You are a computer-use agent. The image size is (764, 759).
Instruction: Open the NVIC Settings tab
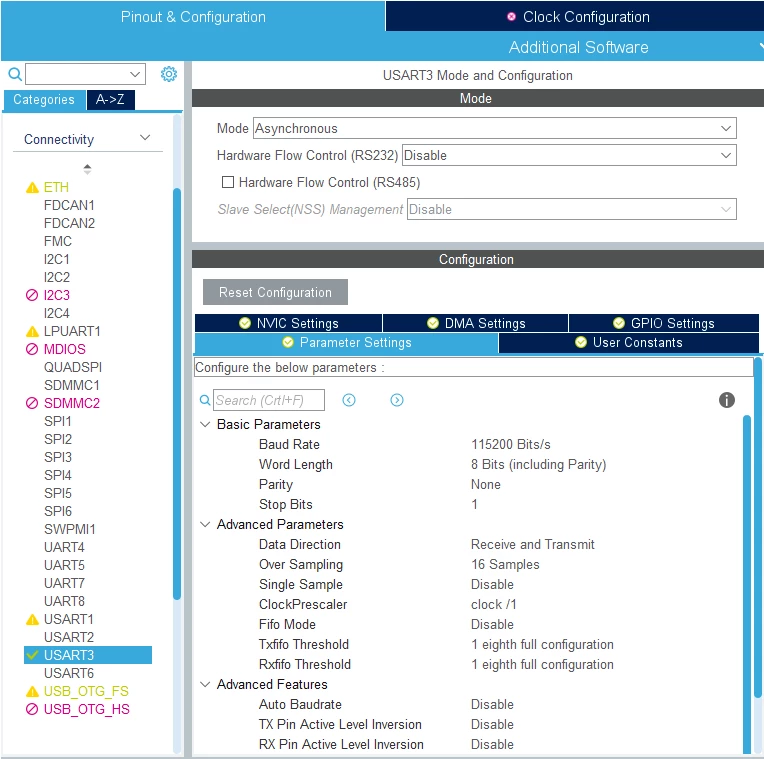click(x=288, y=323)
